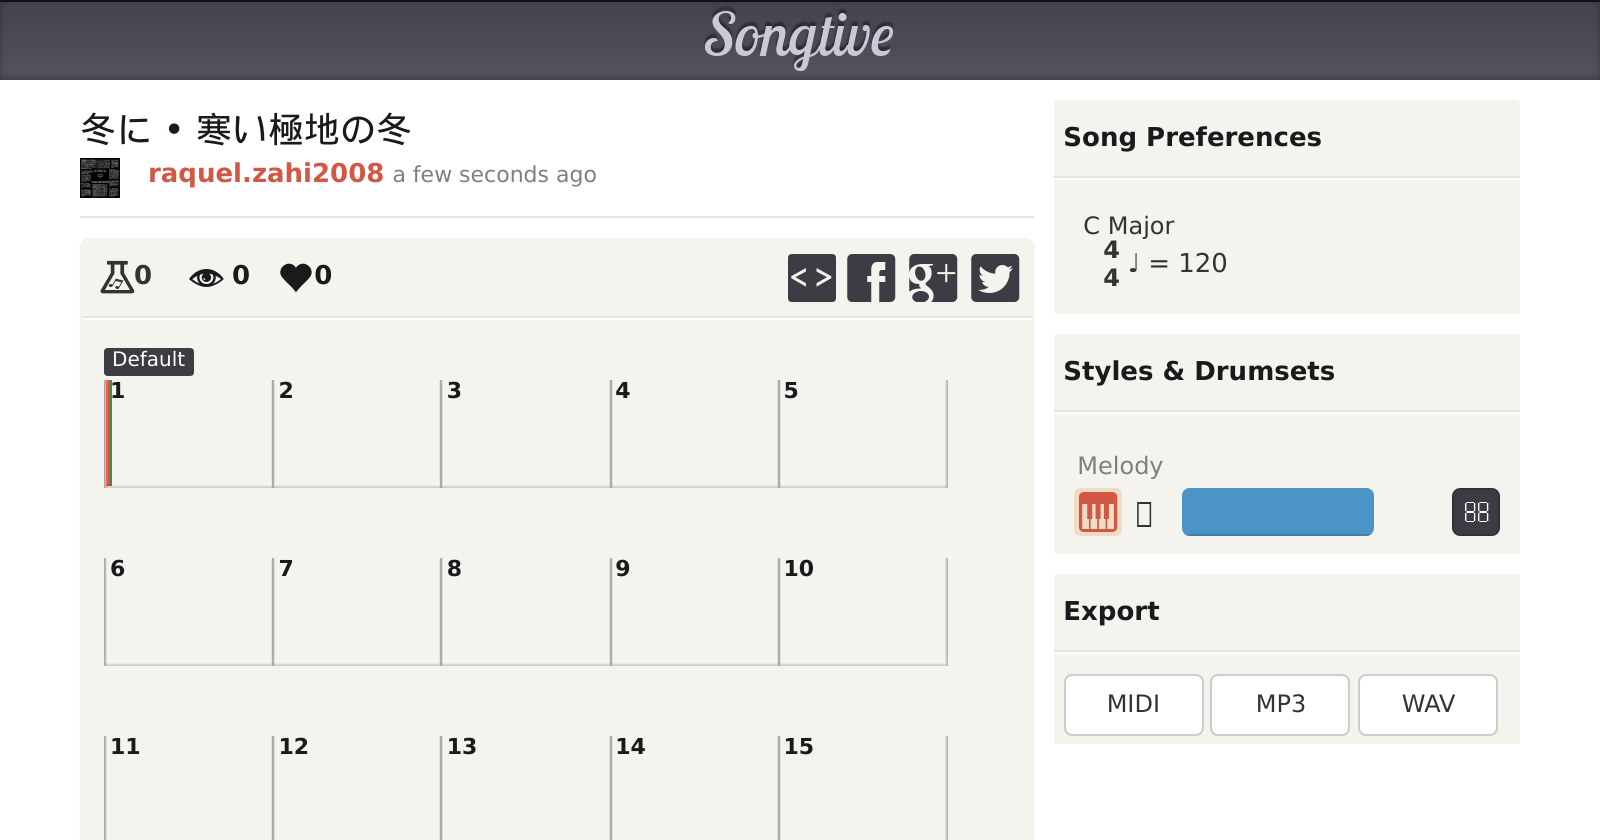The width and height of the screenshot is (1600, 840).
Task: Open raquel.zahi2008 user profile
Action: coord(266,173)
